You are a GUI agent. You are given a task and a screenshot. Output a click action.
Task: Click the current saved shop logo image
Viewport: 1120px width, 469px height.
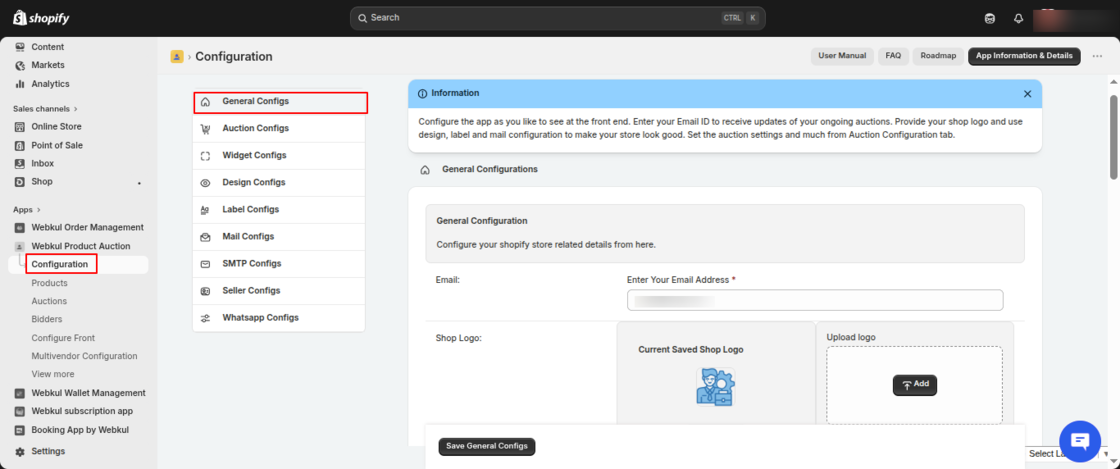point(715,388)
